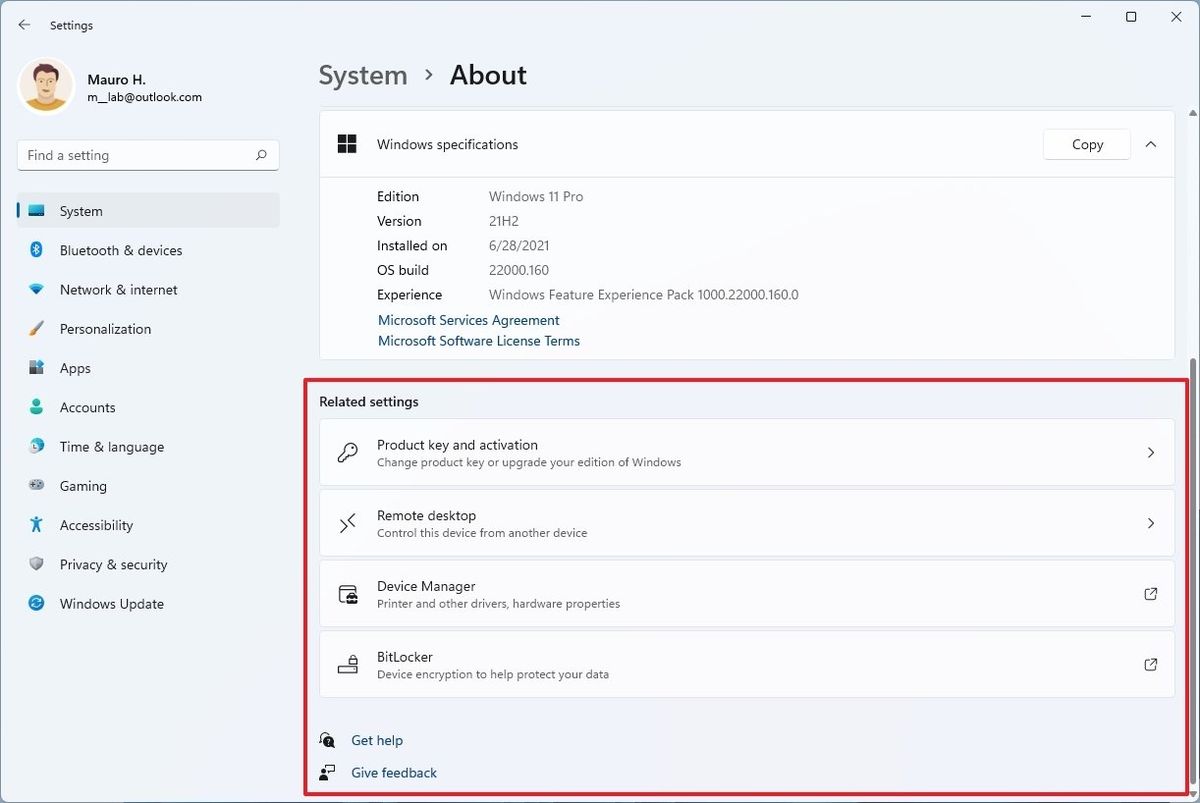Expand the Remote desktop settings row

(747, 523)
